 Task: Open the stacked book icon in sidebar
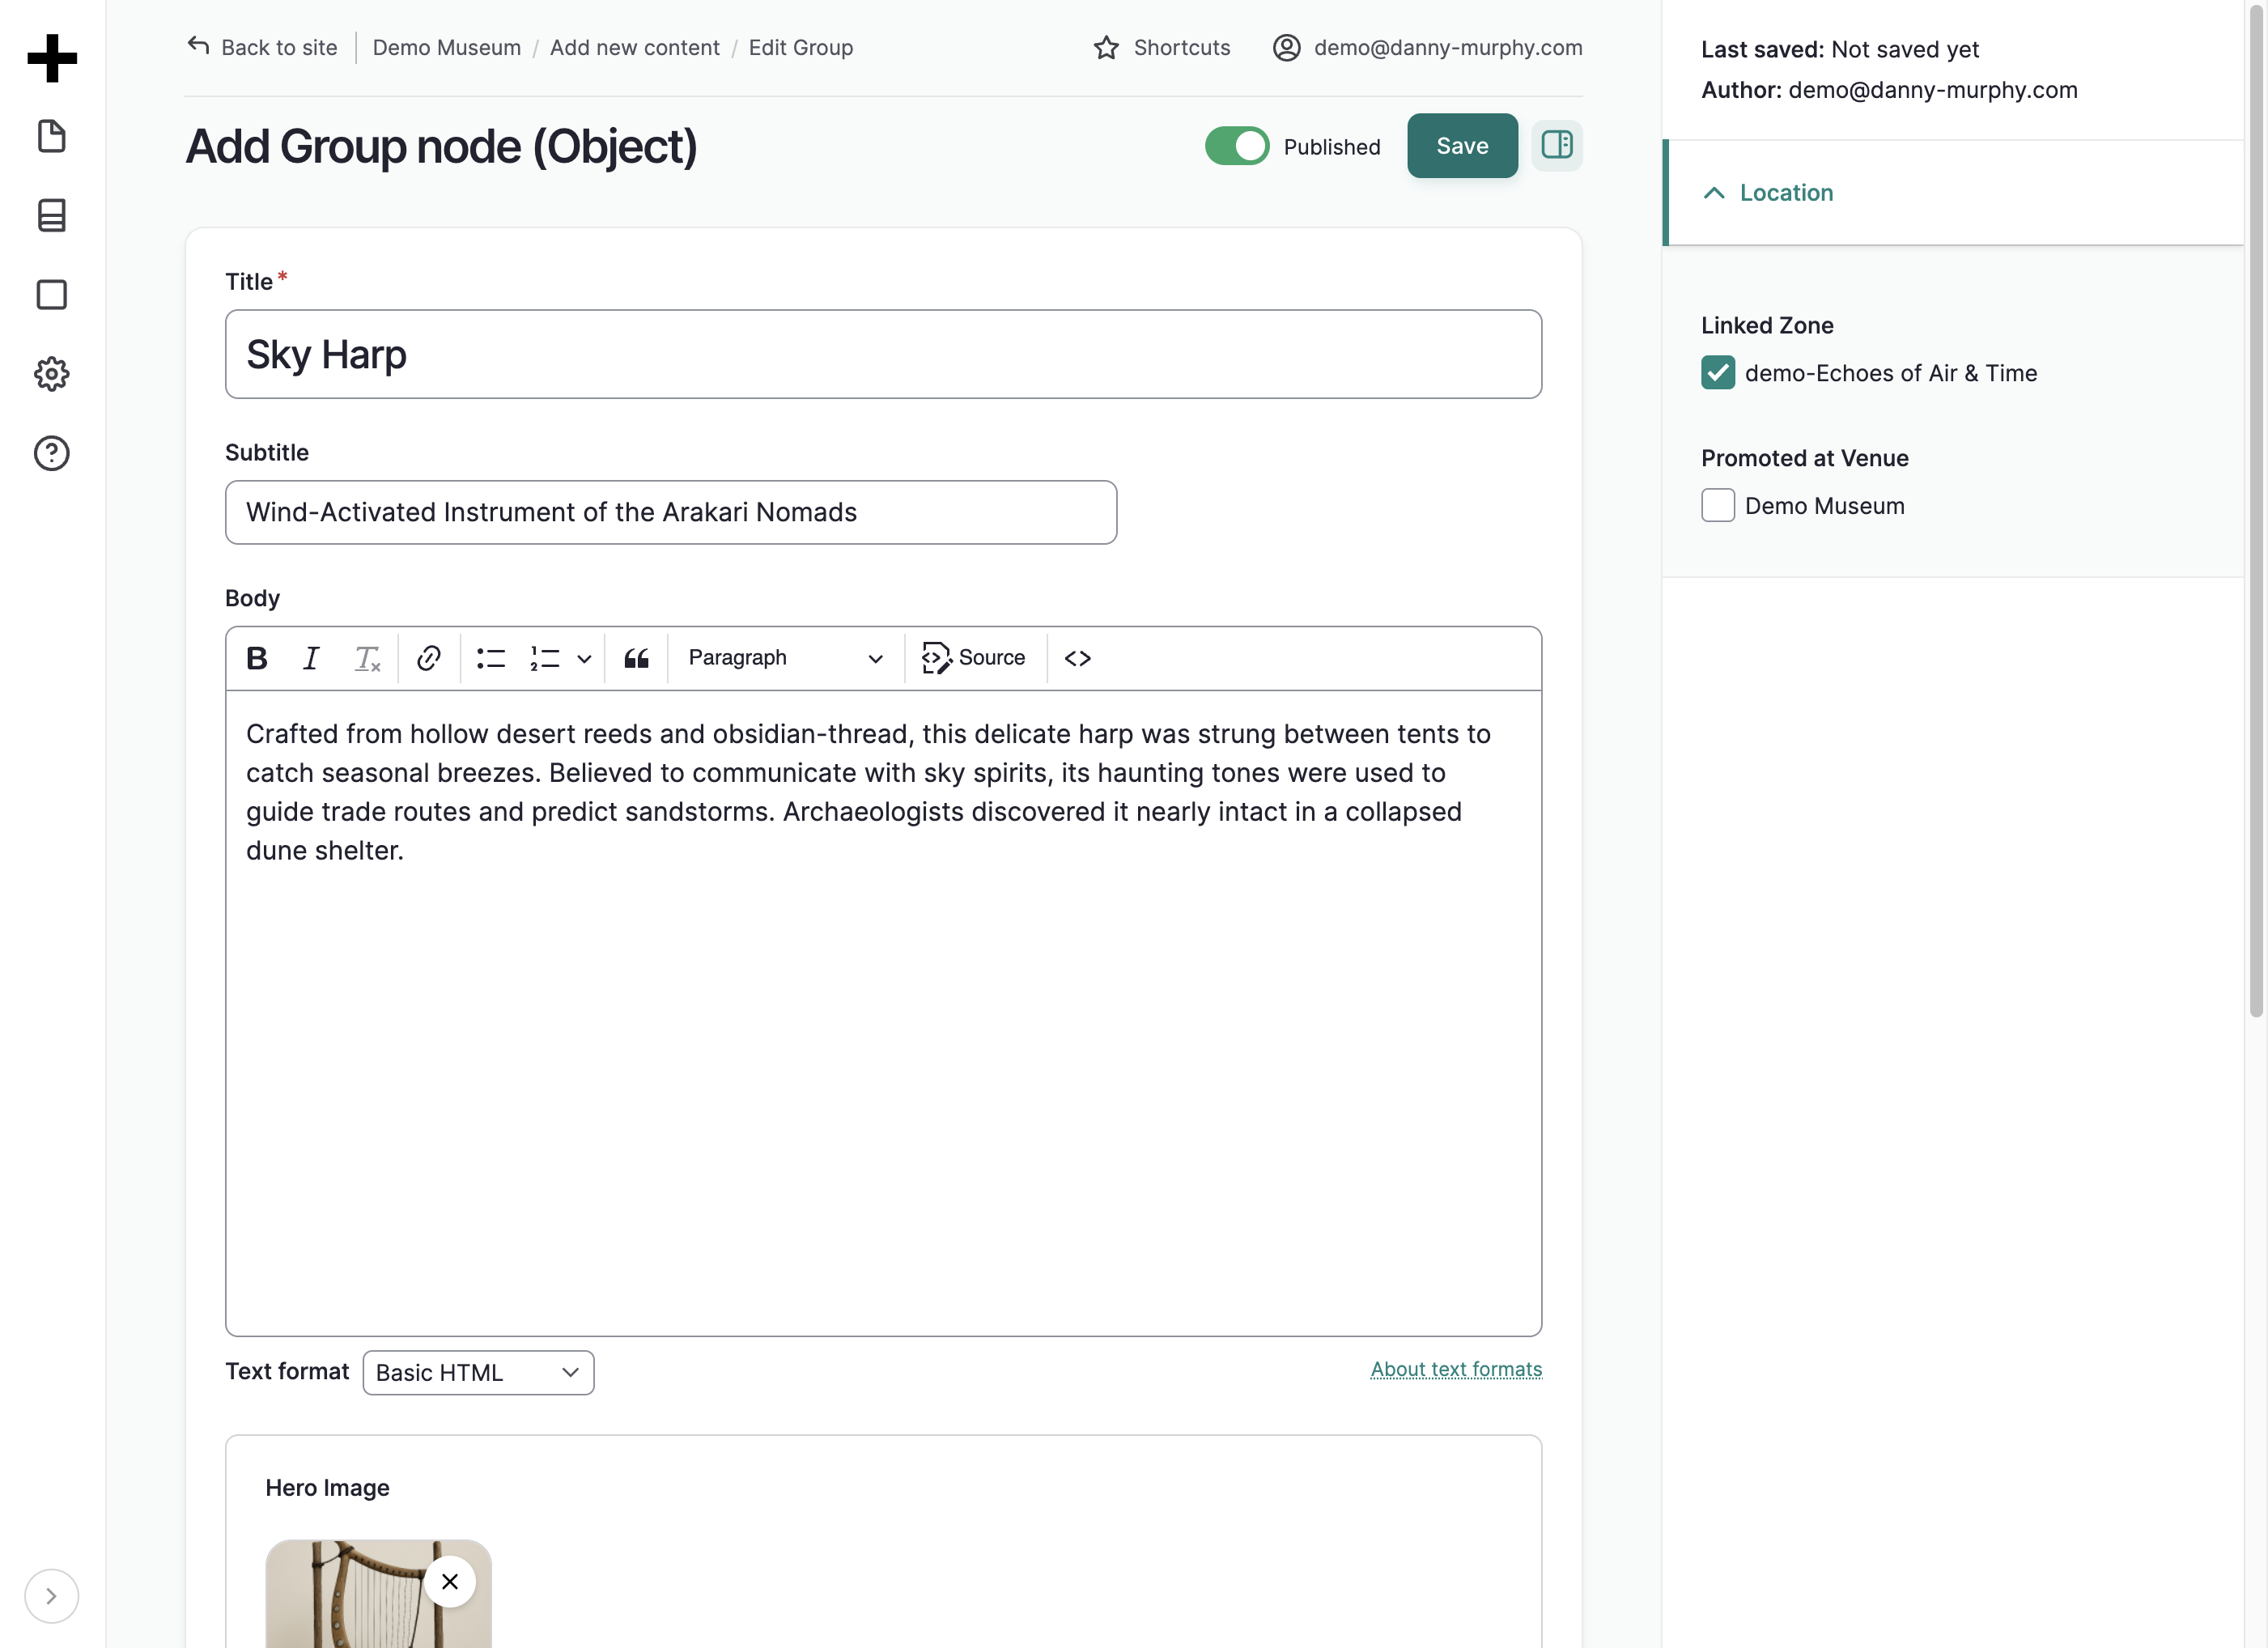52,215
